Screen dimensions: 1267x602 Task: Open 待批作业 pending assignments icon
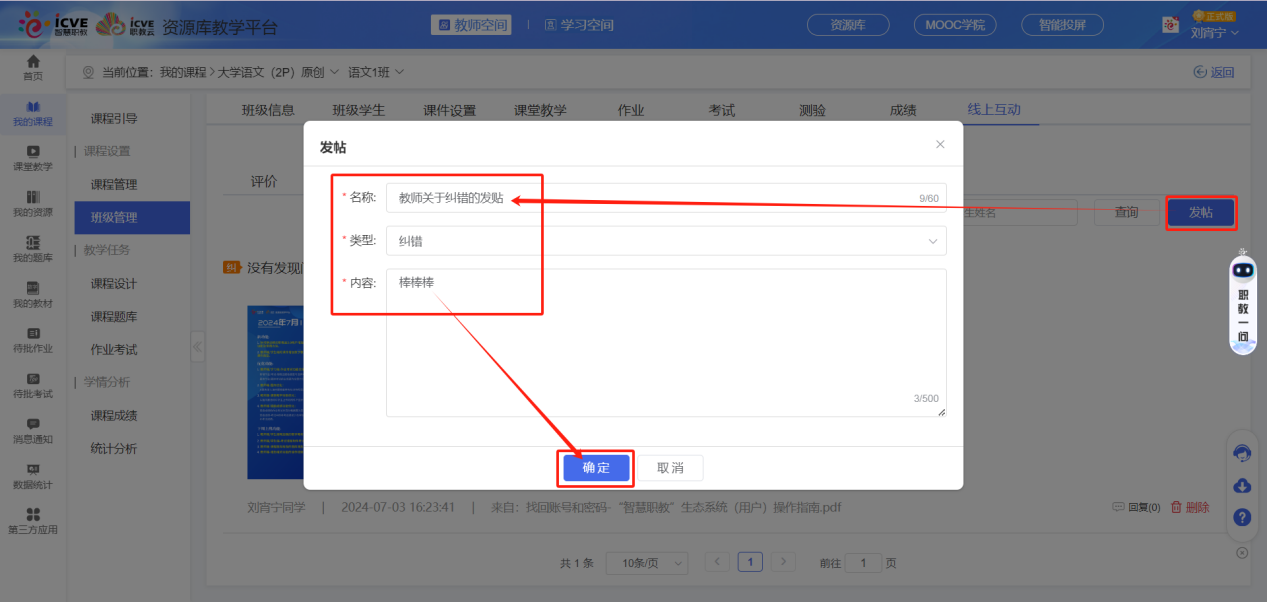32,341
